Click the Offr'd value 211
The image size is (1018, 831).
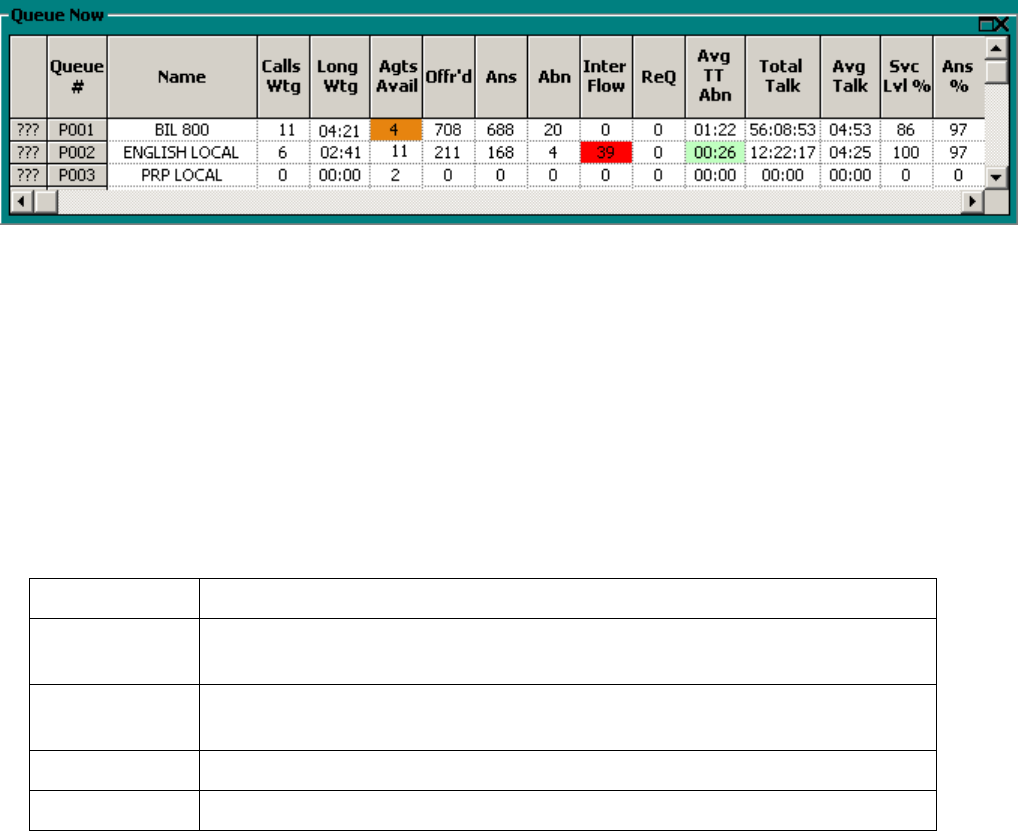pos(449,153)
